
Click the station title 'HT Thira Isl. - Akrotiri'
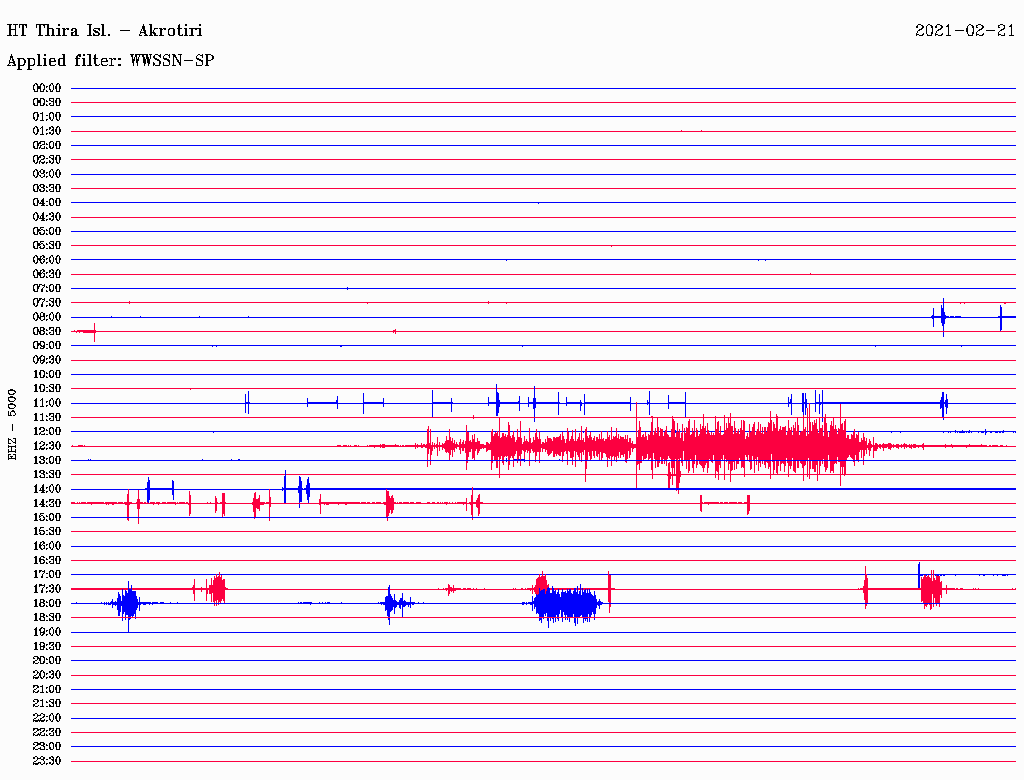click(x=104, y=31)
